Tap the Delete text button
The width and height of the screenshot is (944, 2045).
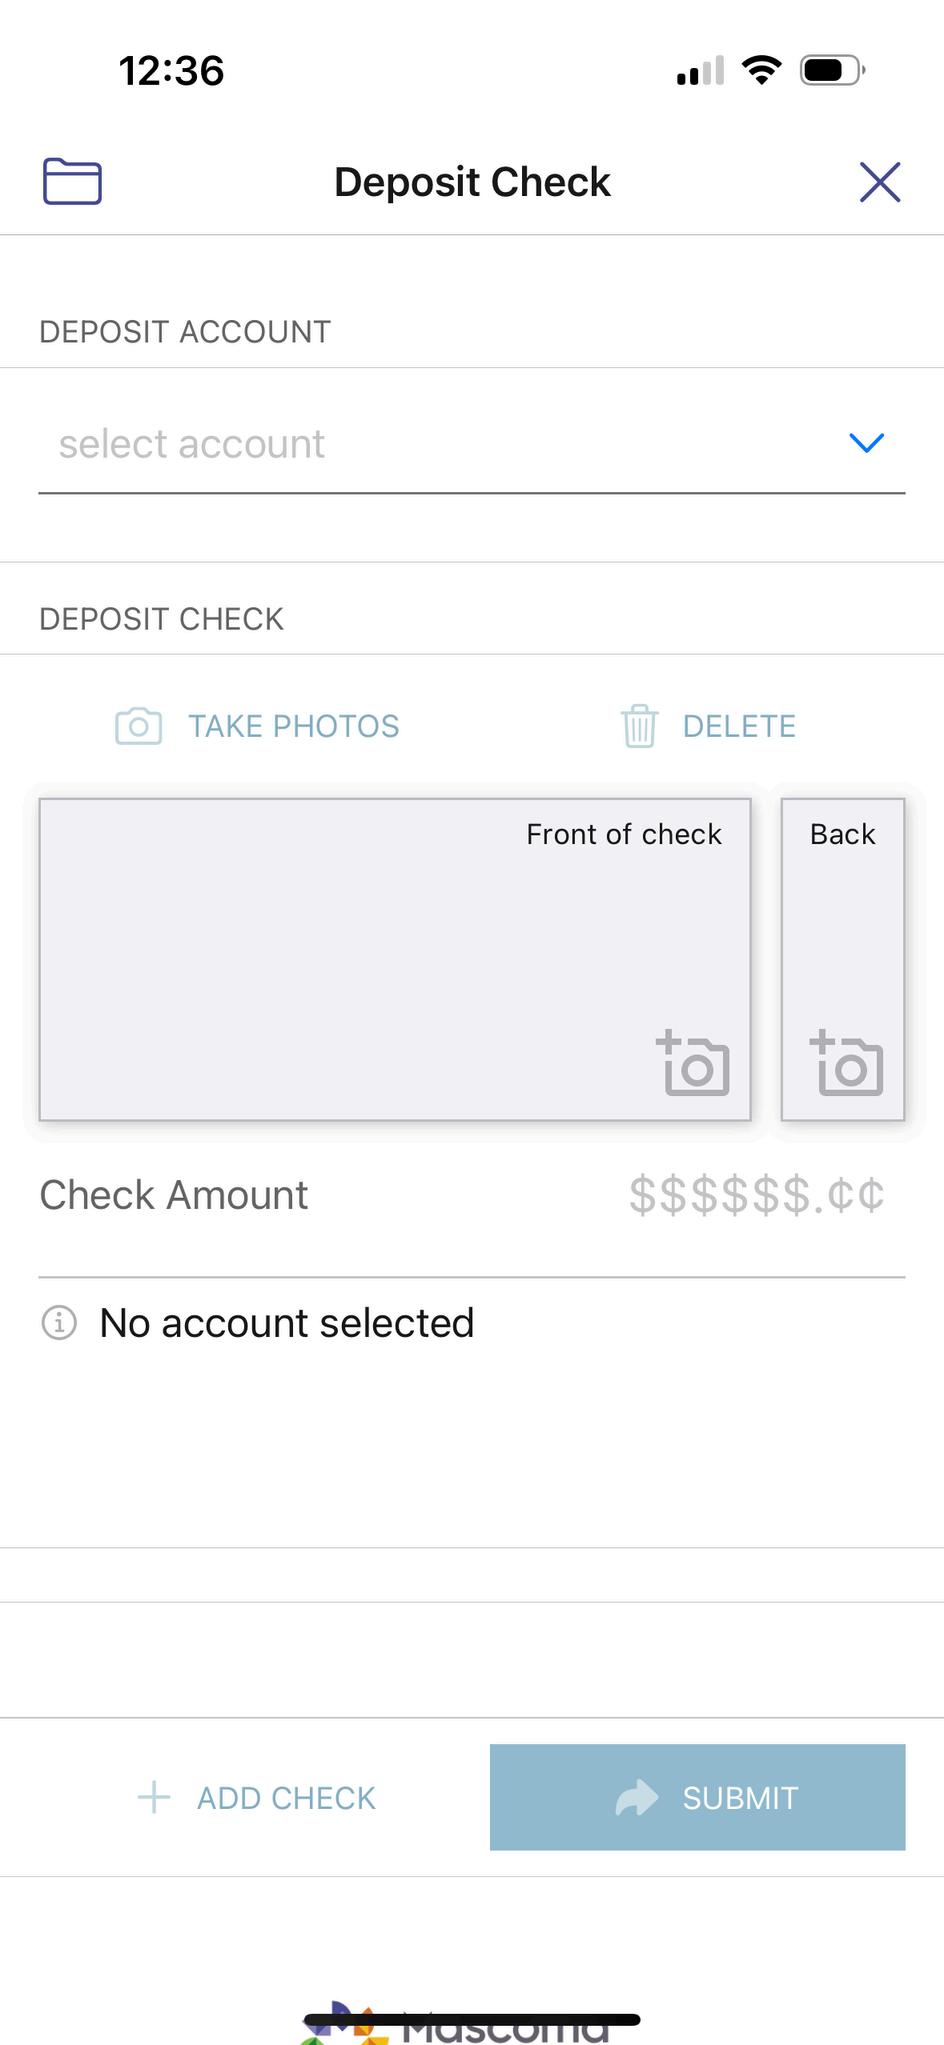pyautogui.click(x=739, y=726)
